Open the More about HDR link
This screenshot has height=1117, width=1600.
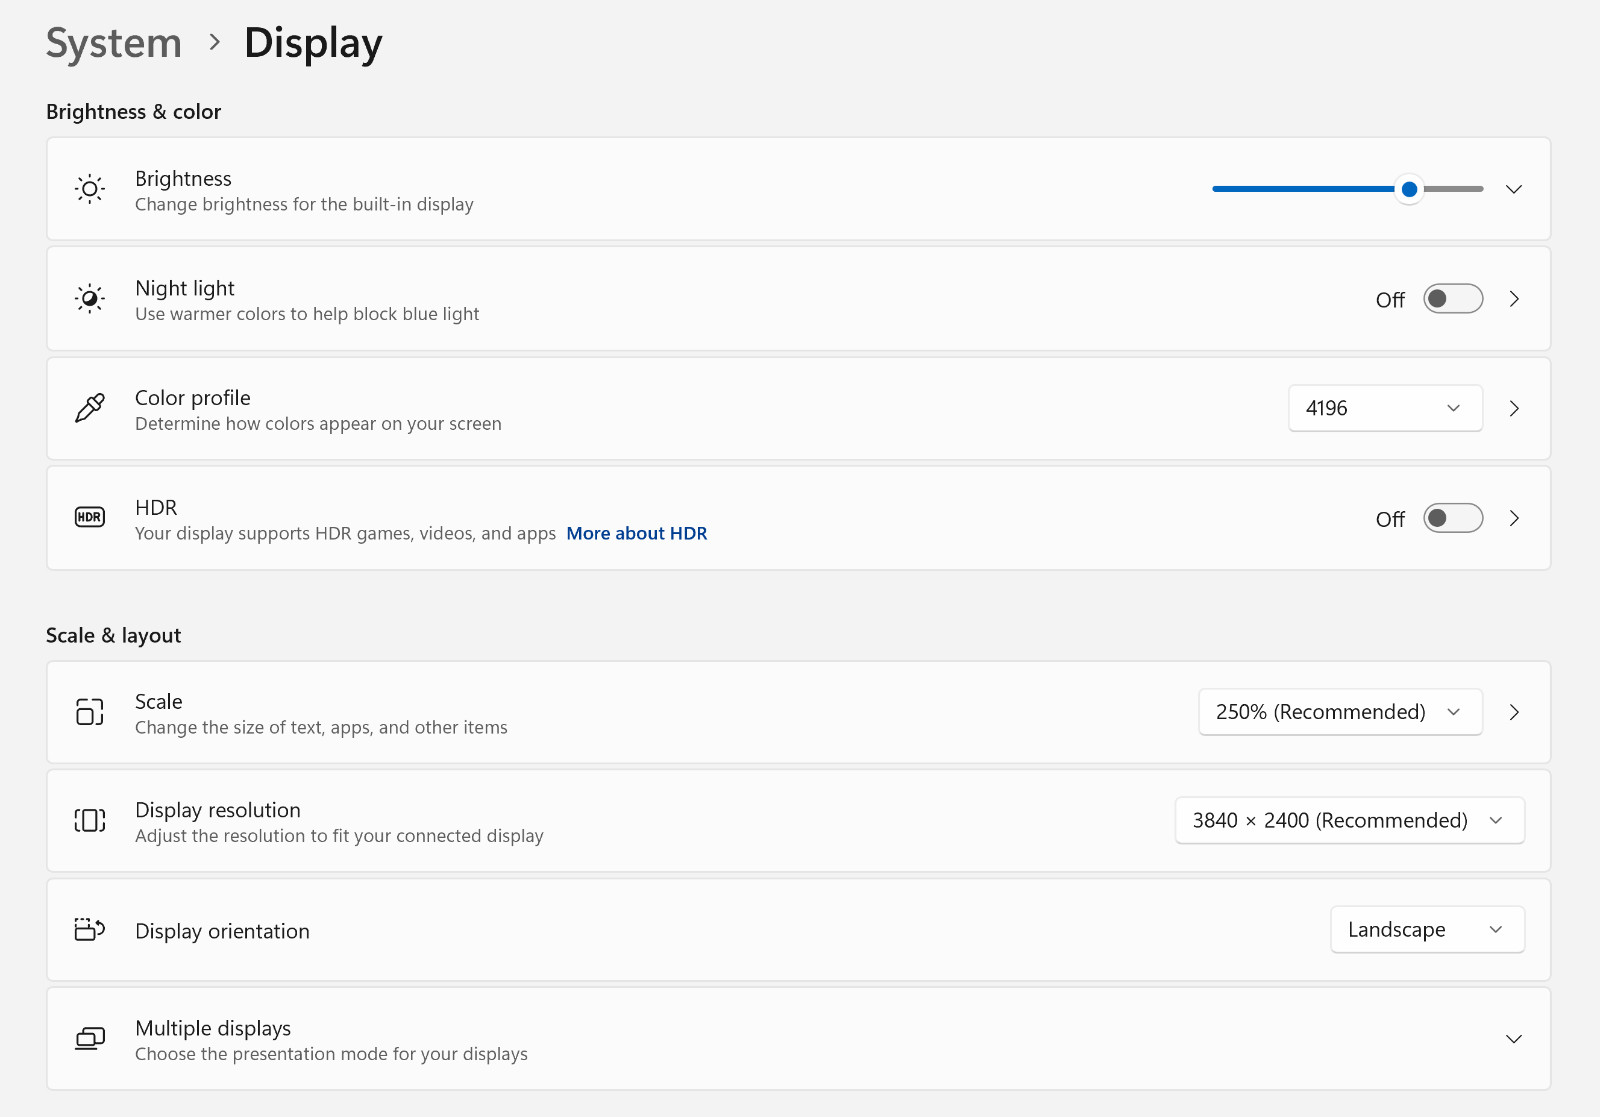tap(637, 533)
